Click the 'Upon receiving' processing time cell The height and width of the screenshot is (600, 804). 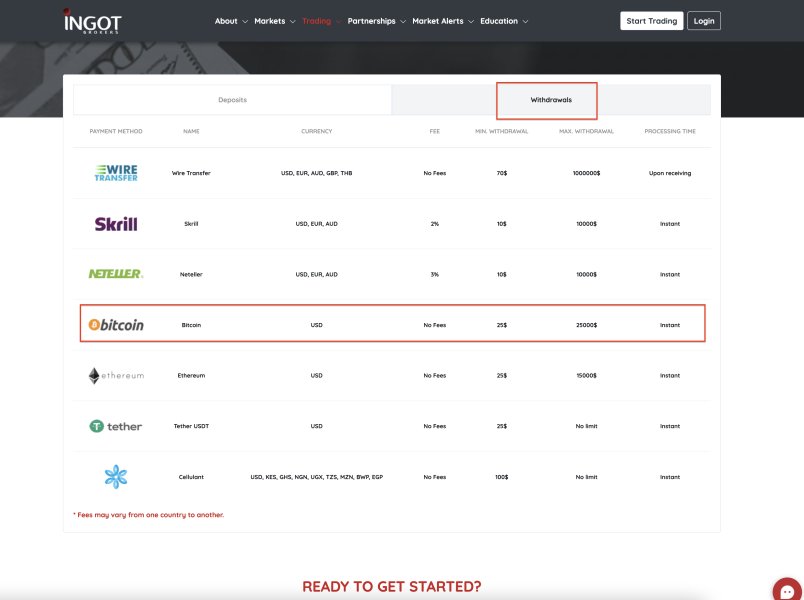tap(670, 173)
